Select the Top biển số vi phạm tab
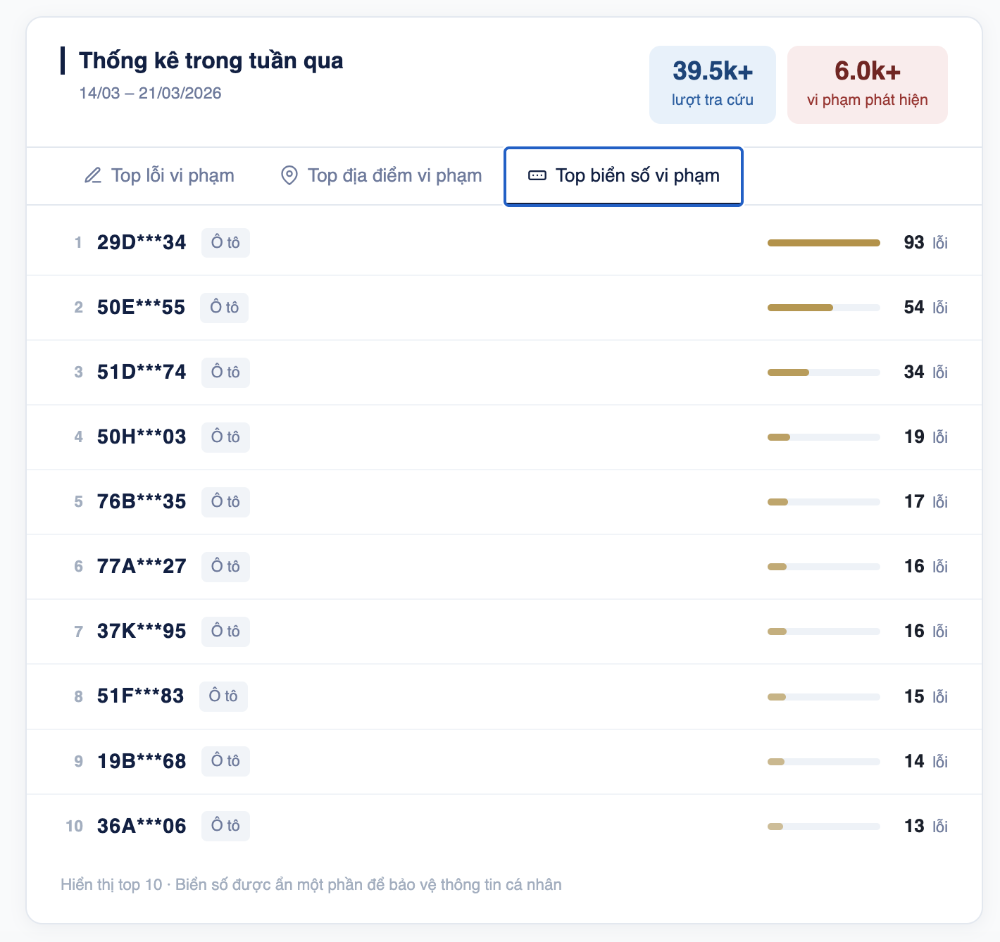The height and width of the screenshot is (942, 1000). tap(623, 176)
